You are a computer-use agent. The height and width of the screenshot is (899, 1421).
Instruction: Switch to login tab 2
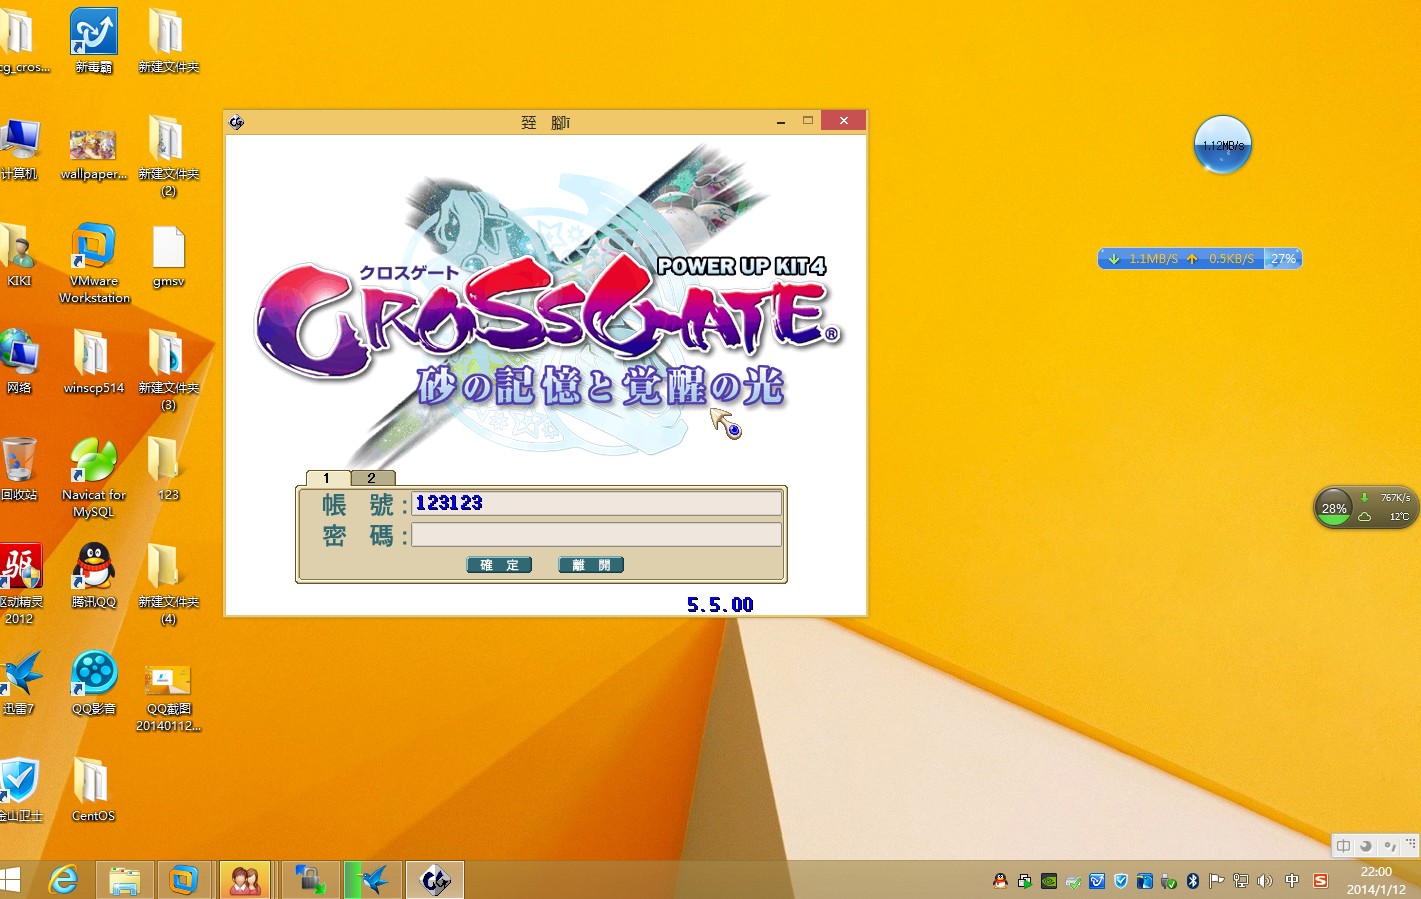[x=372, y=478]
